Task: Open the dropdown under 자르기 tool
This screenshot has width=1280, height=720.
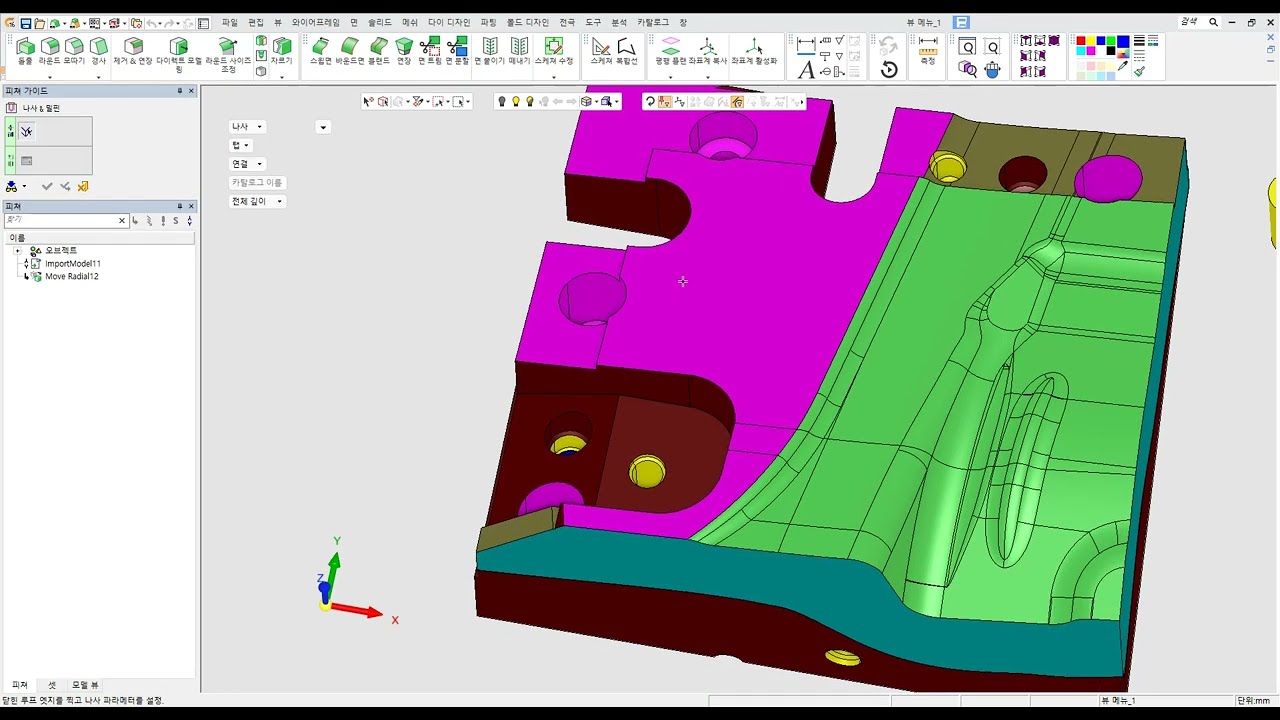Action: 282,77
